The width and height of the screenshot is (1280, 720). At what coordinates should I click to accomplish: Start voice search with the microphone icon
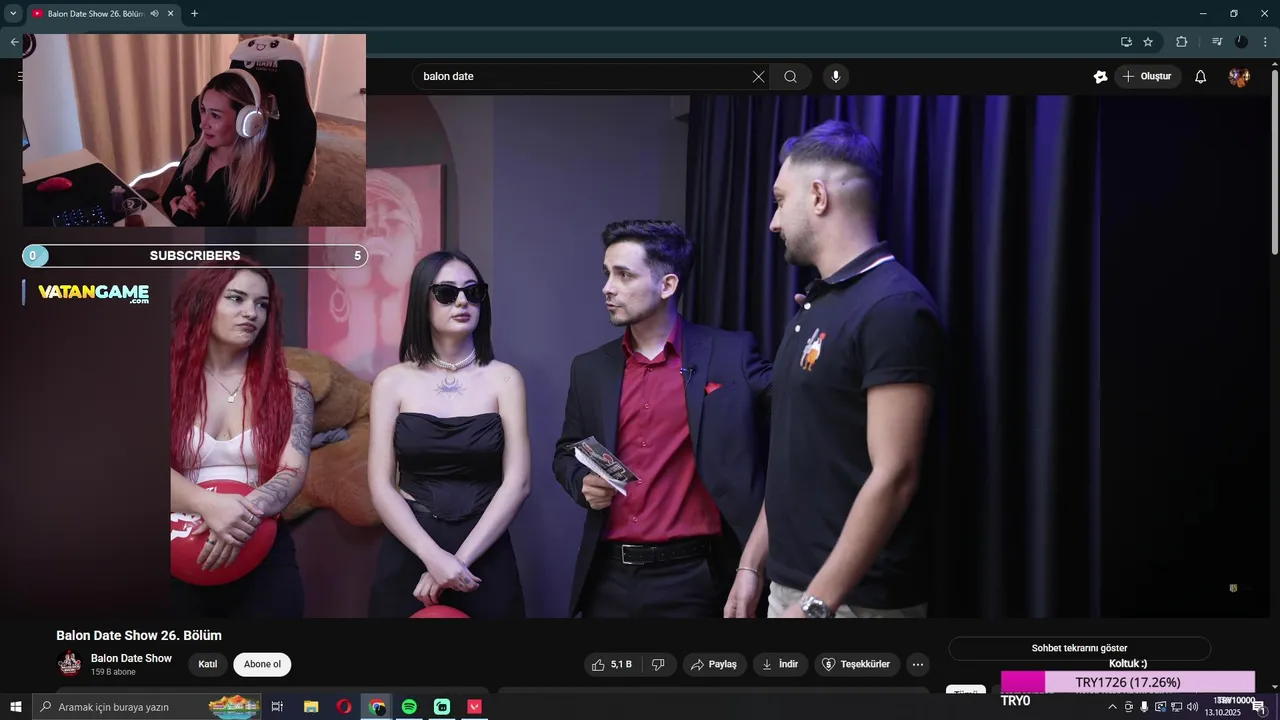(836, 77)
